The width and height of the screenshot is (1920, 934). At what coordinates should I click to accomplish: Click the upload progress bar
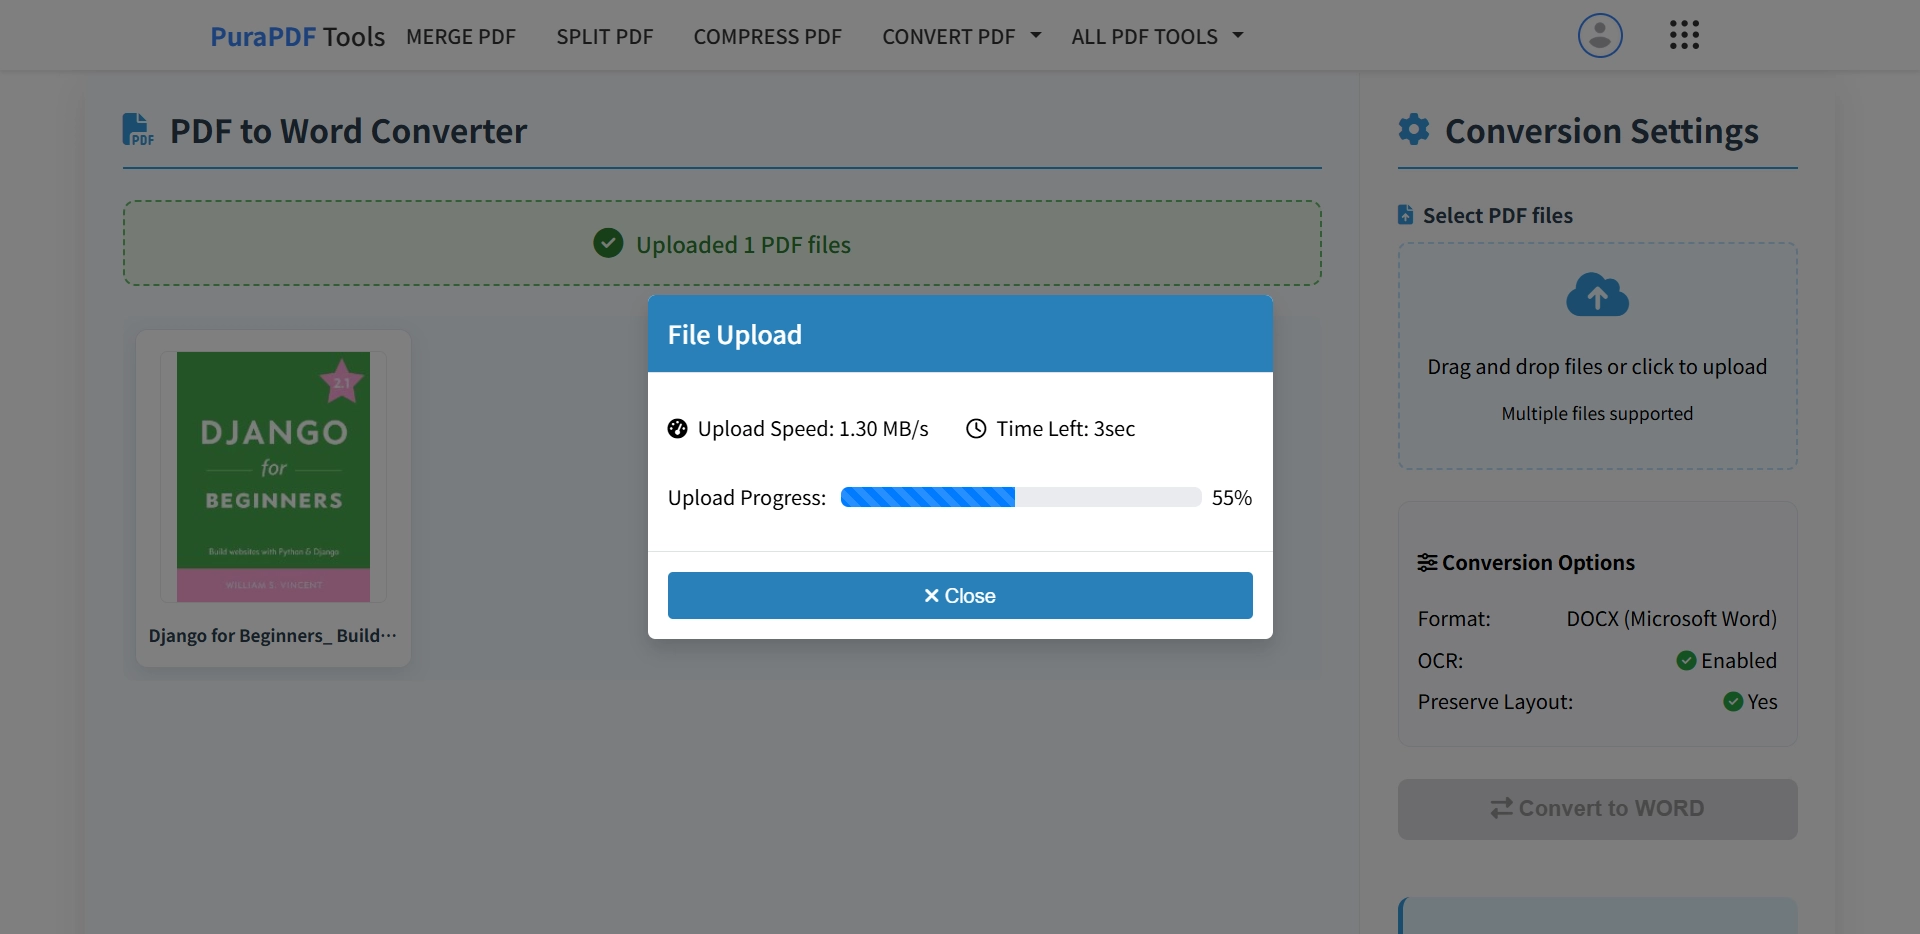coord(1019,497)
